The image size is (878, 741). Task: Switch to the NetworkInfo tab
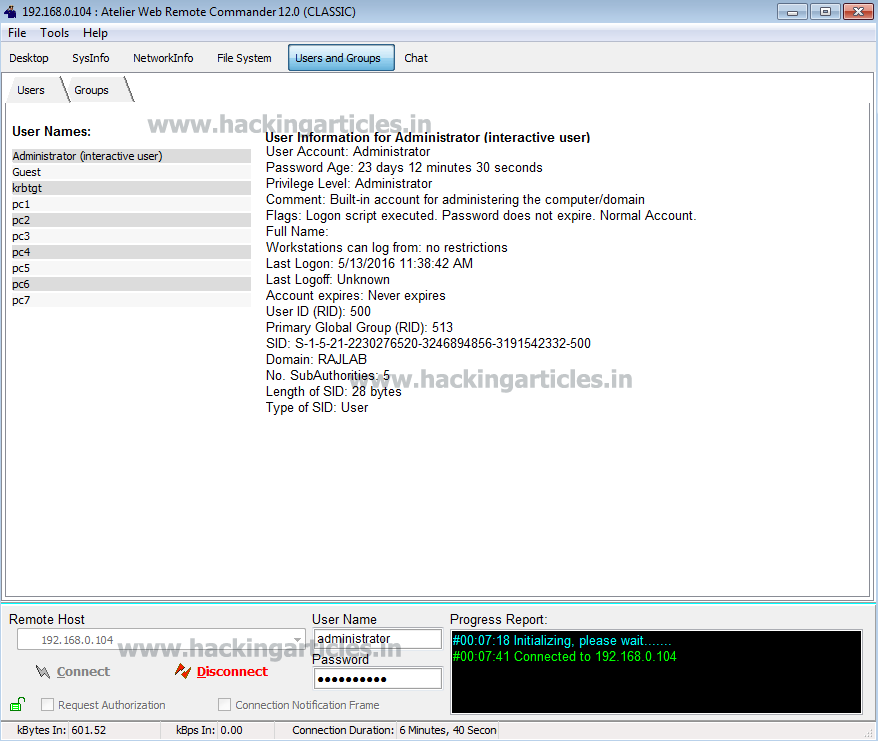click(x=163, y=58)
